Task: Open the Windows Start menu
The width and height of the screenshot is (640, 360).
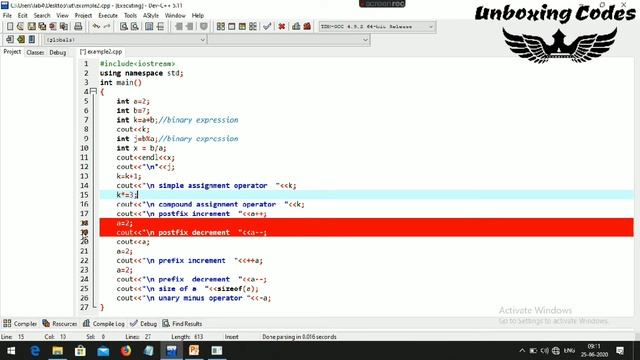Action: pyautogui.click(x=11, y=351)
